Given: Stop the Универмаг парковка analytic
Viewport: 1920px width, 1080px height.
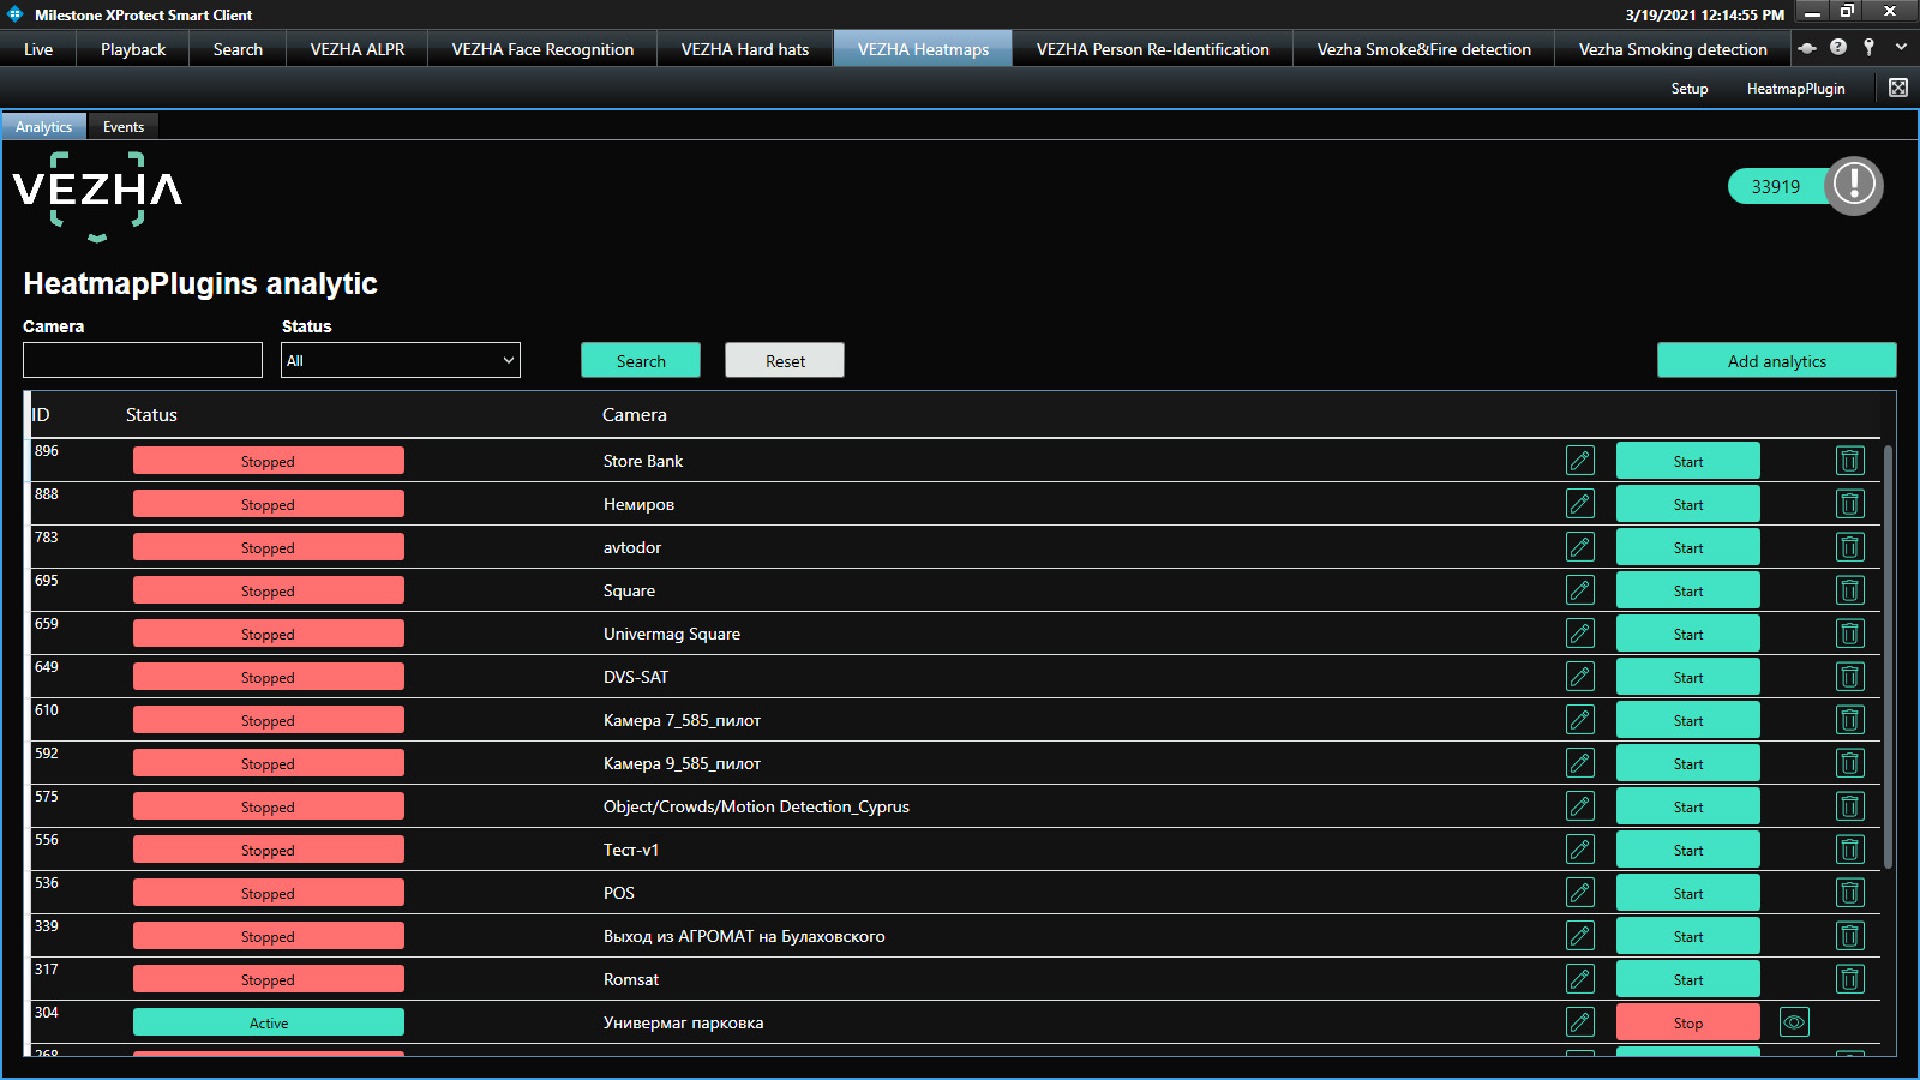Looking at the screenshot, I should (x=1688, y=1022).
